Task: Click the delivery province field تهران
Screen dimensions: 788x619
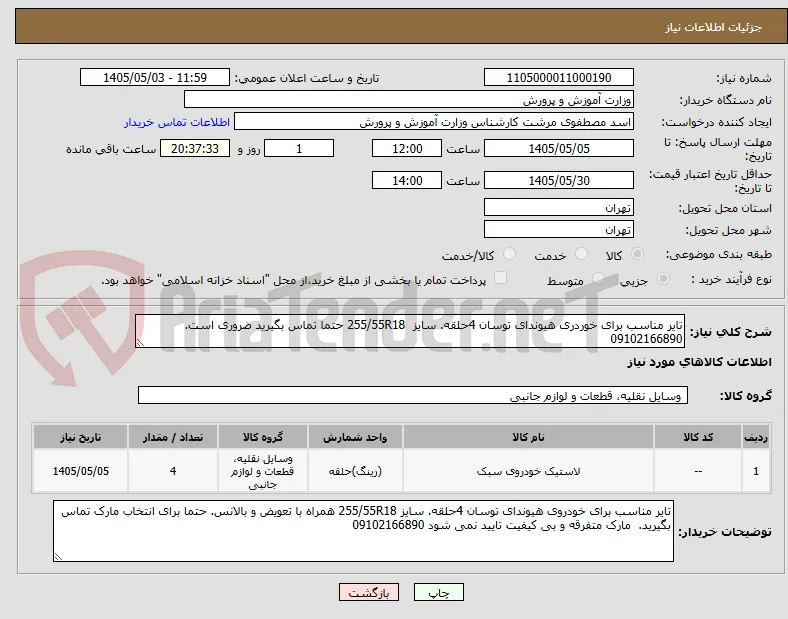Action: click(558, 208)
